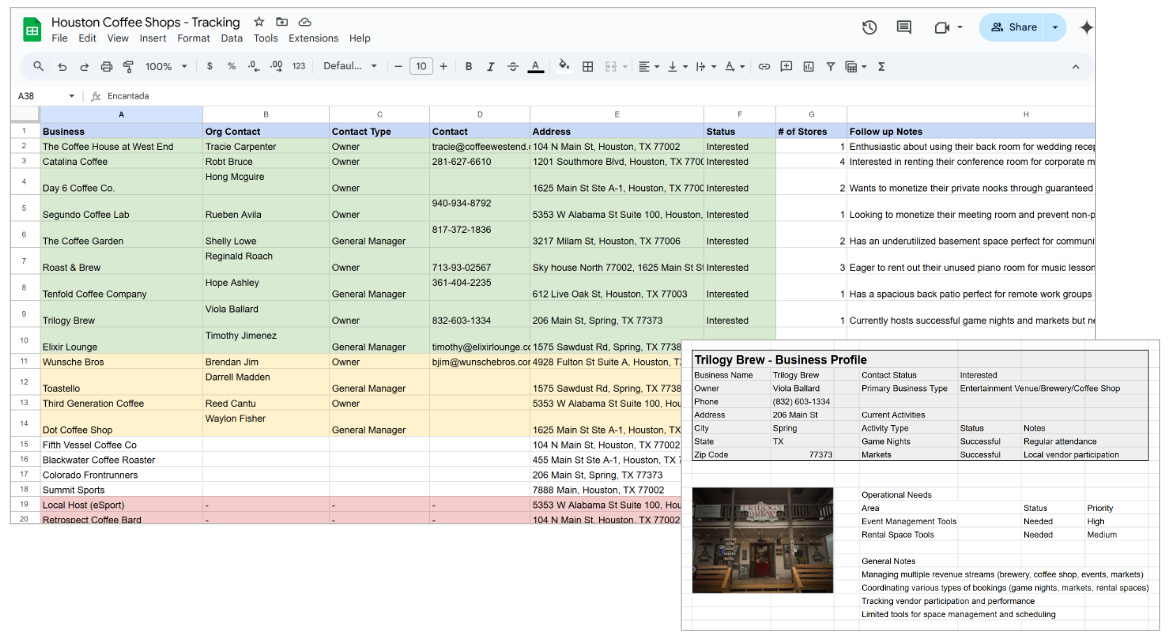
Task: Start a Meet call with the camera icon
Action: pyautogui.click(x=942, y=28)
